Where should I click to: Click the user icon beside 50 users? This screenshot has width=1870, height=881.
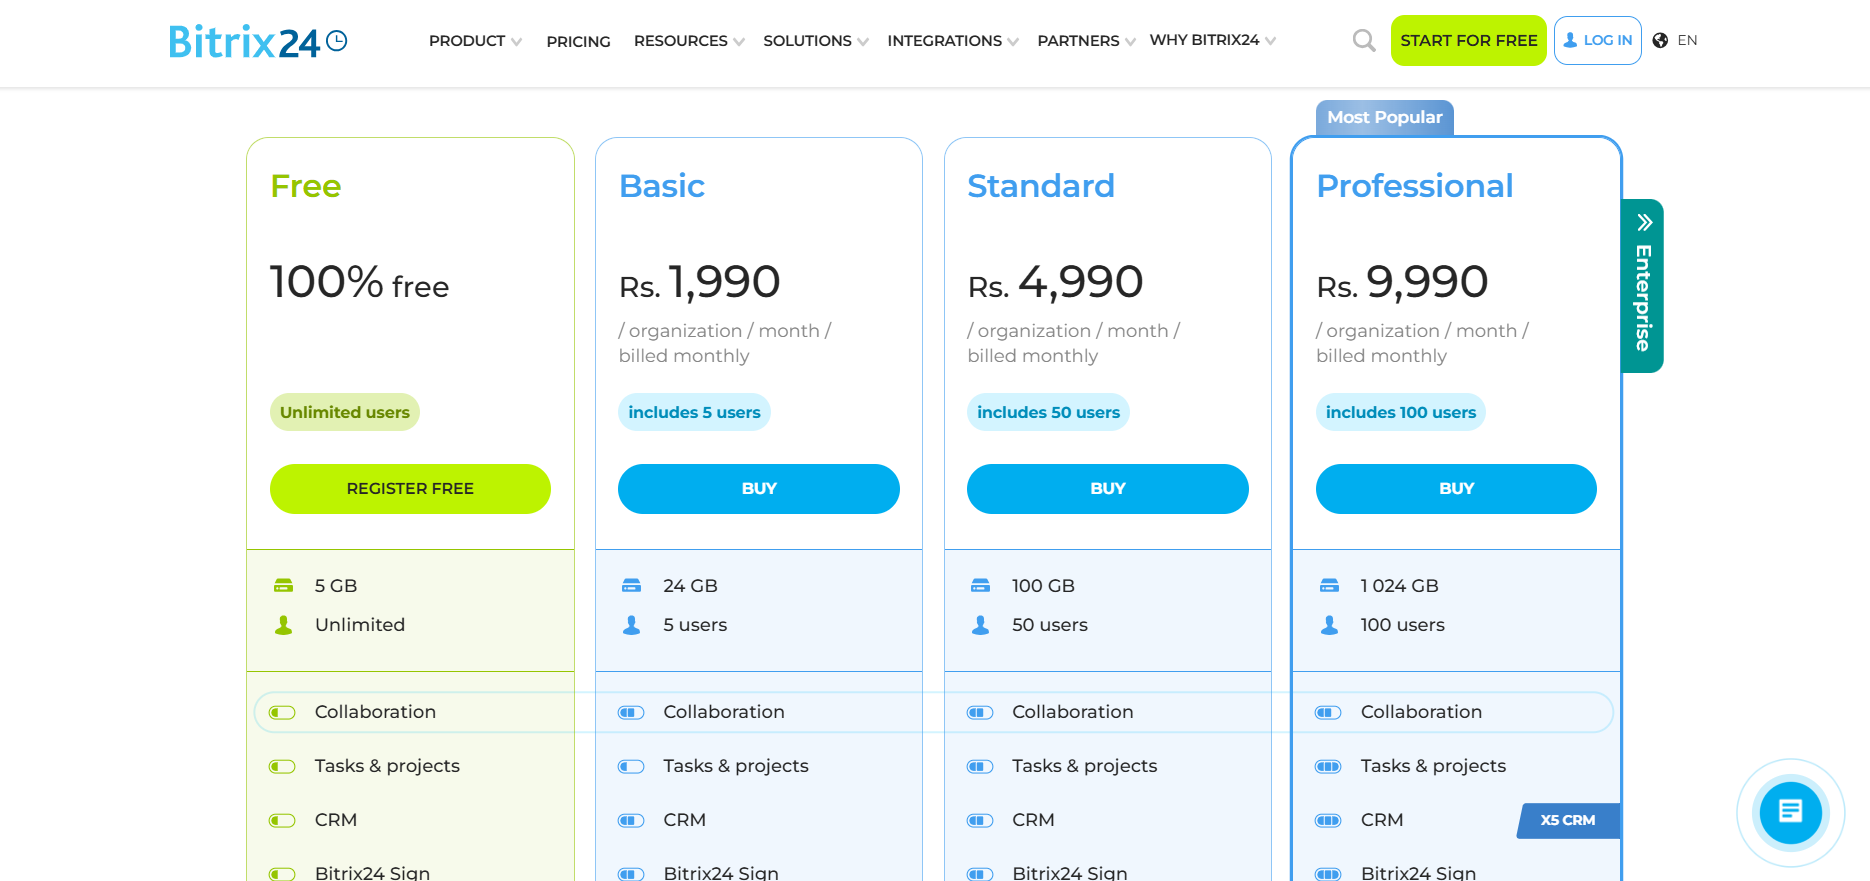coord(981,625)
